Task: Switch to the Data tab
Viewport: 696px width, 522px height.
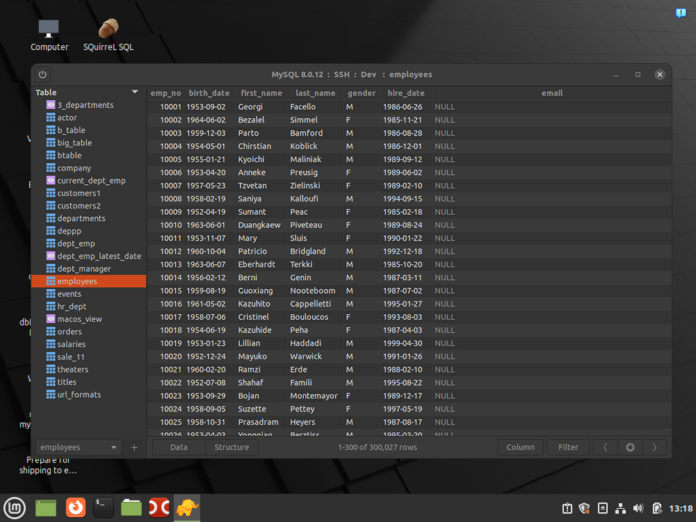Action: 178,448
